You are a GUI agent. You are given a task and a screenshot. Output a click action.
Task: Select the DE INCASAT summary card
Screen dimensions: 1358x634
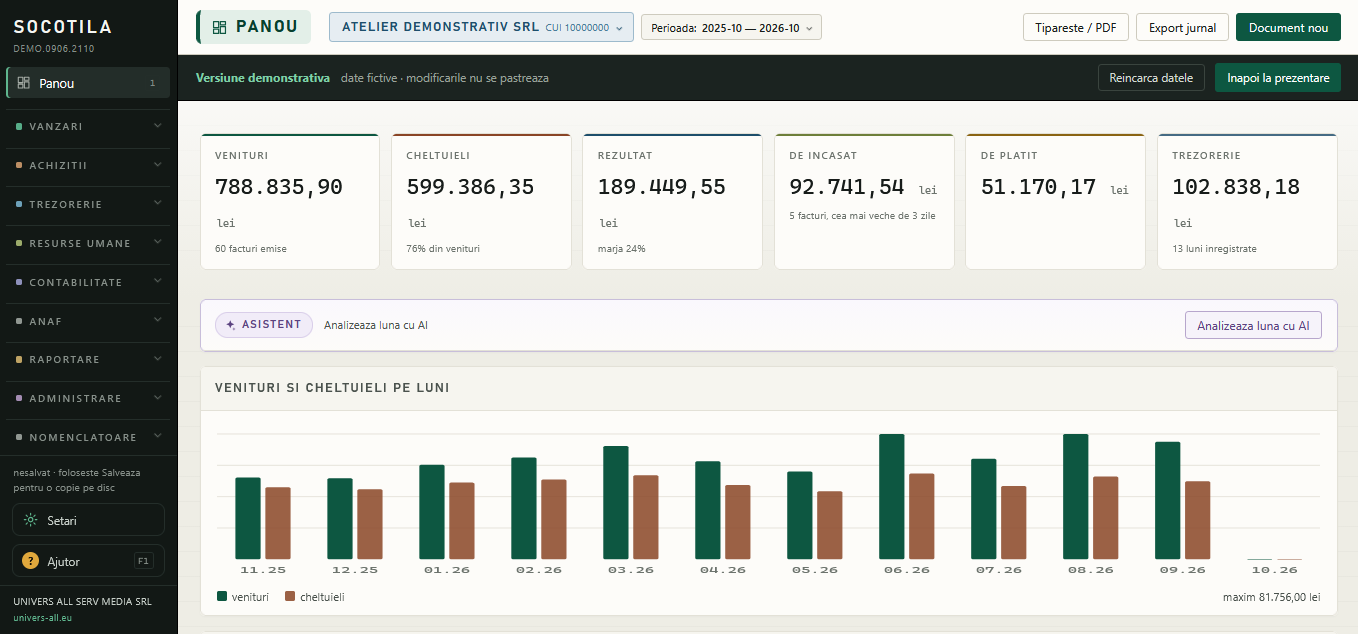tap(864, 202)
